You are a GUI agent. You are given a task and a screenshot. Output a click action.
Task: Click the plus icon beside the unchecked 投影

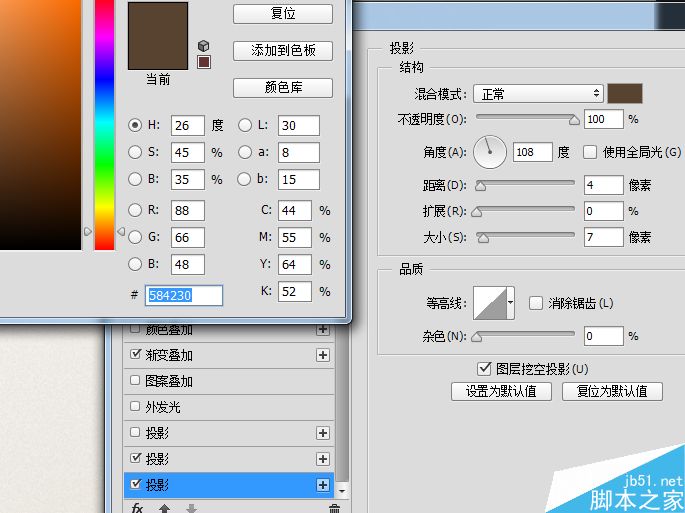click(x=323, y=433)
